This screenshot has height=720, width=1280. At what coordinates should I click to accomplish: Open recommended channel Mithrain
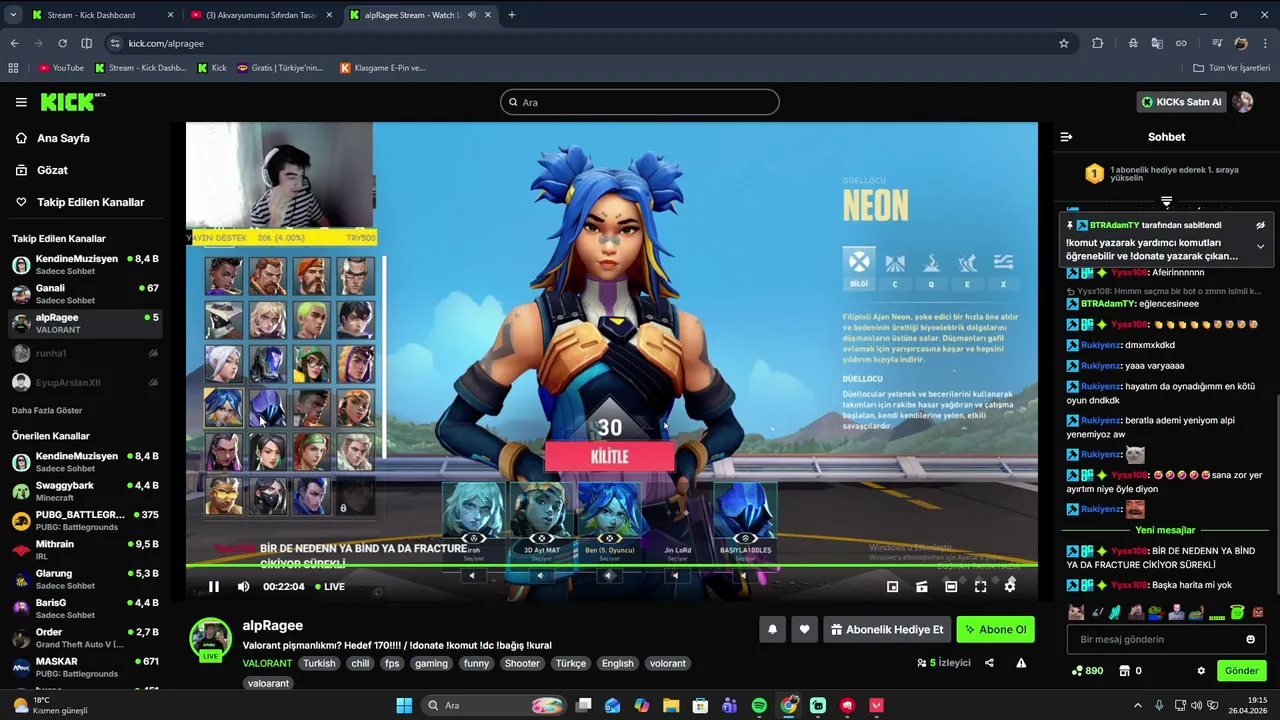pos(85,550)
